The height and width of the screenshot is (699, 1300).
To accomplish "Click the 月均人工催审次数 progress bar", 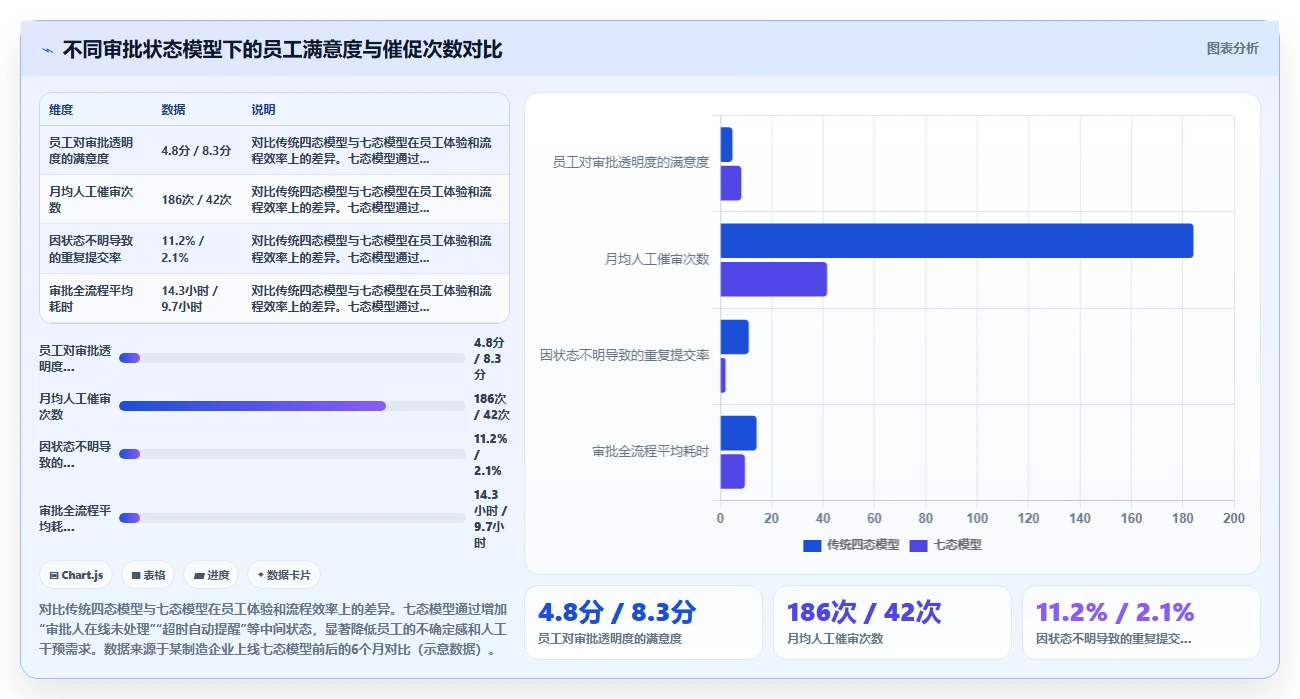I will pyautogui.click(x=292, y=406).
